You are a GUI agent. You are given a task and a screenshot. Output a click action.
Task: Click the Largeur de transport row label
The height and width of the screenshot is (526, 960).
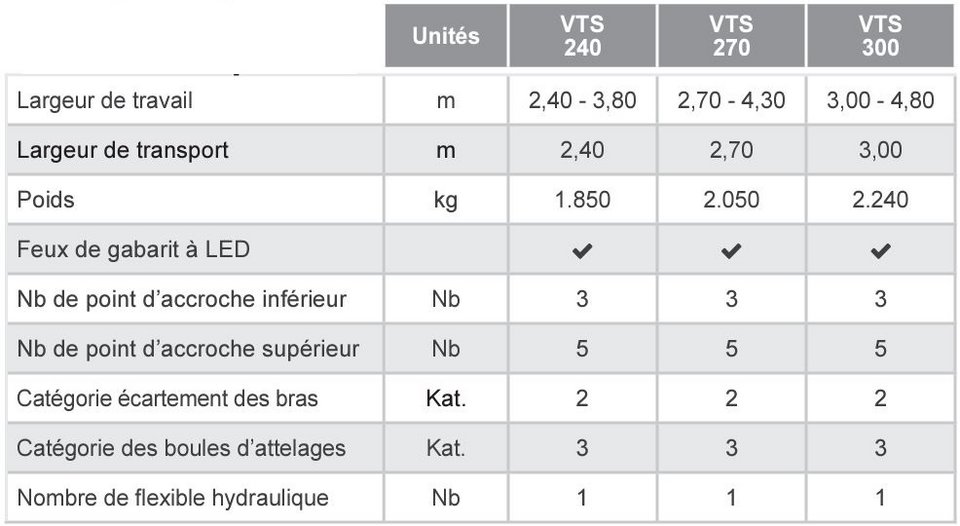[x=122, y=150]
